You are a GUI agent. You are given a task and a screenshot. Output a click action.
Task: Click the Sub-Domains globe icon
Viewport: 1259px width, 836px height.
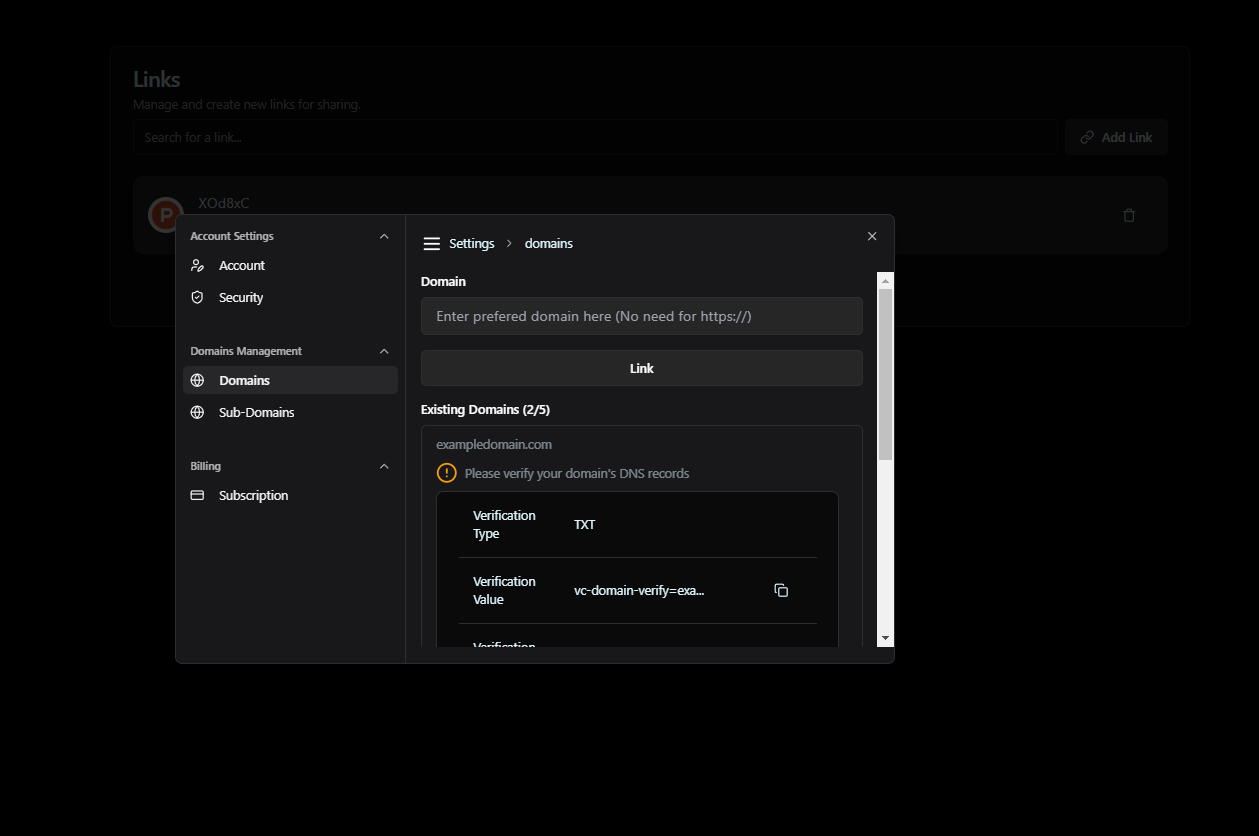(x=197, y=413)
